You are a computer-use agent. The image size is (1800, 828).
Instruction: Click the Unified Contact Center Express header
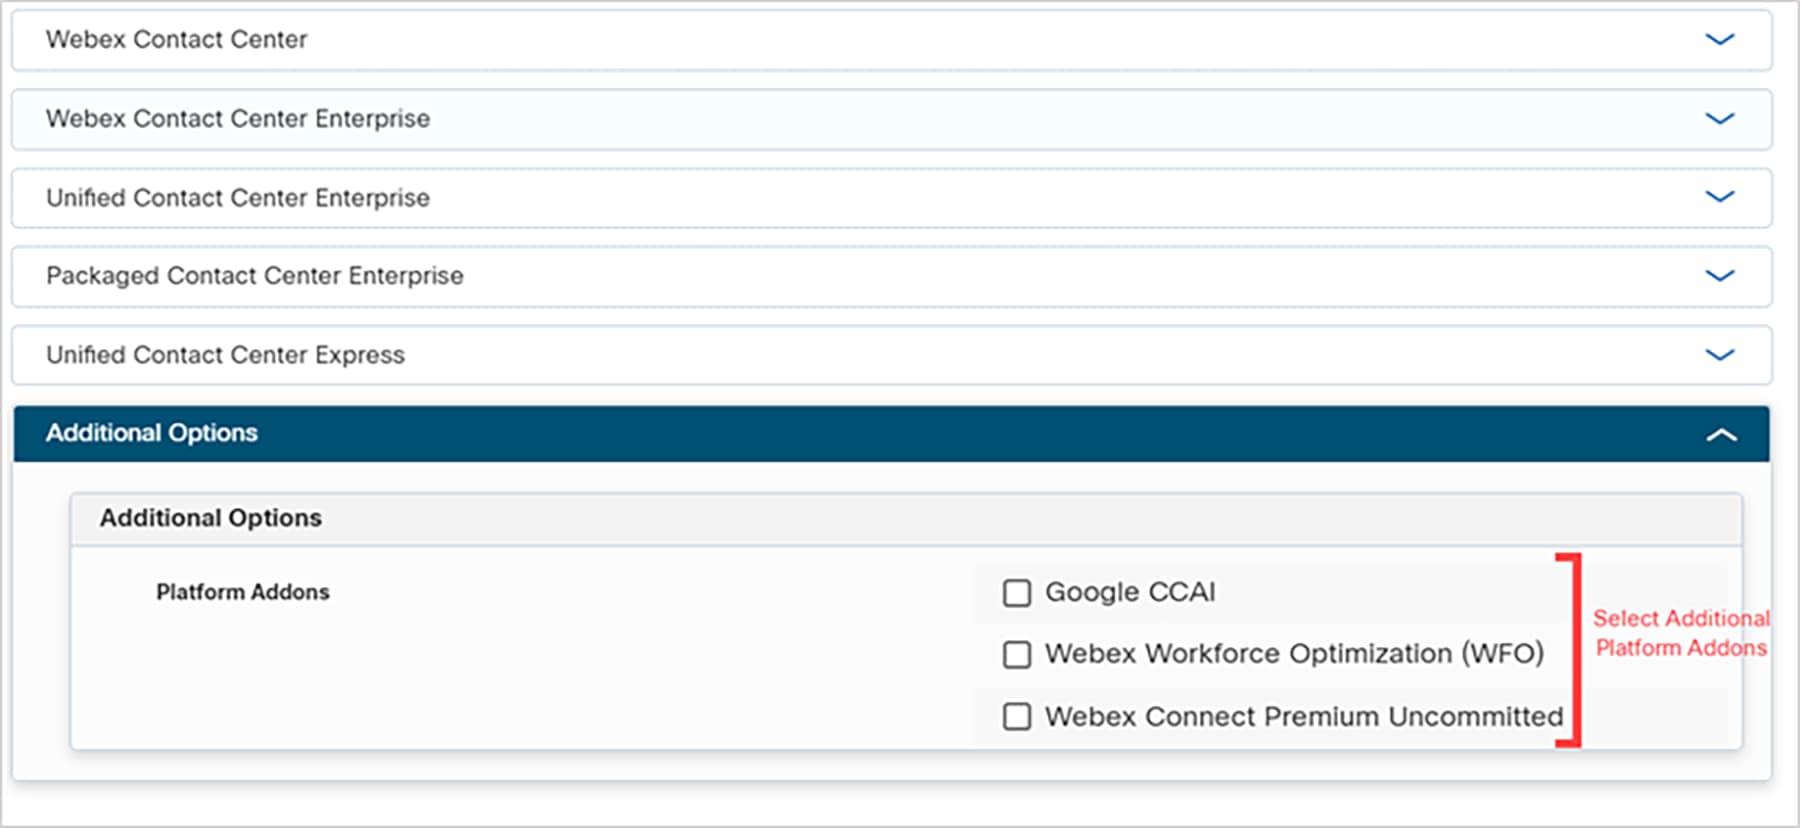coord(225,354)
